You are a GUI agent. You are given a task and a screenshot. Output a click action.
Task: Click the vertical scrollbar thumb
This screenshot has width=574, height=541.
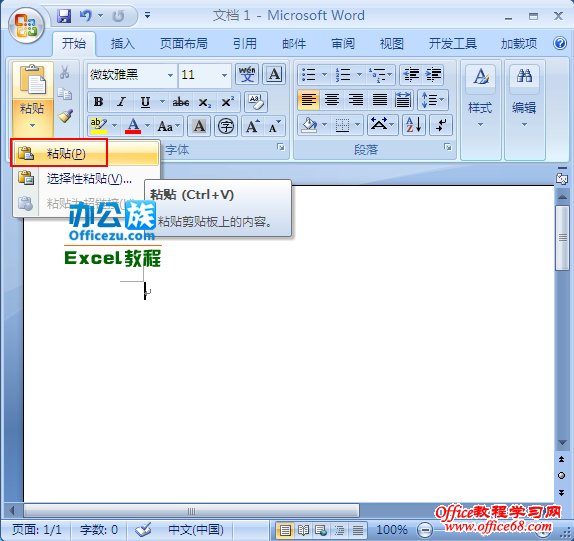562,237
